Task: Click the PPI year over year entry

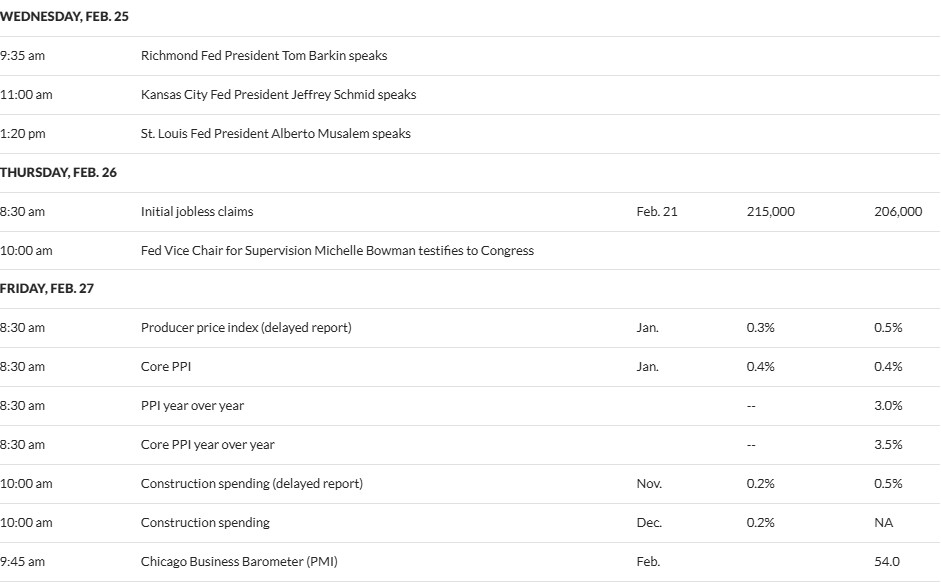Action: pyautogui.click(x=192, y=406)
